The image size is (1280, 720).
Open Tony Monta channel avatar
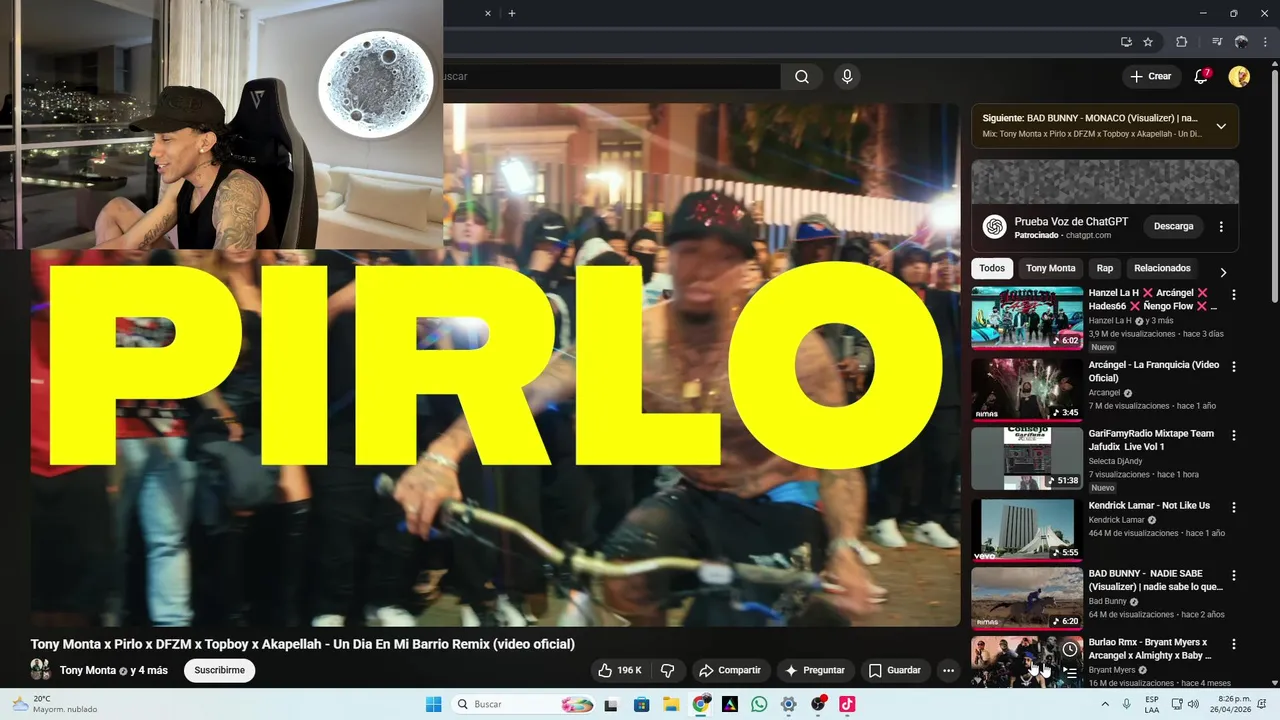coord(41,670)
